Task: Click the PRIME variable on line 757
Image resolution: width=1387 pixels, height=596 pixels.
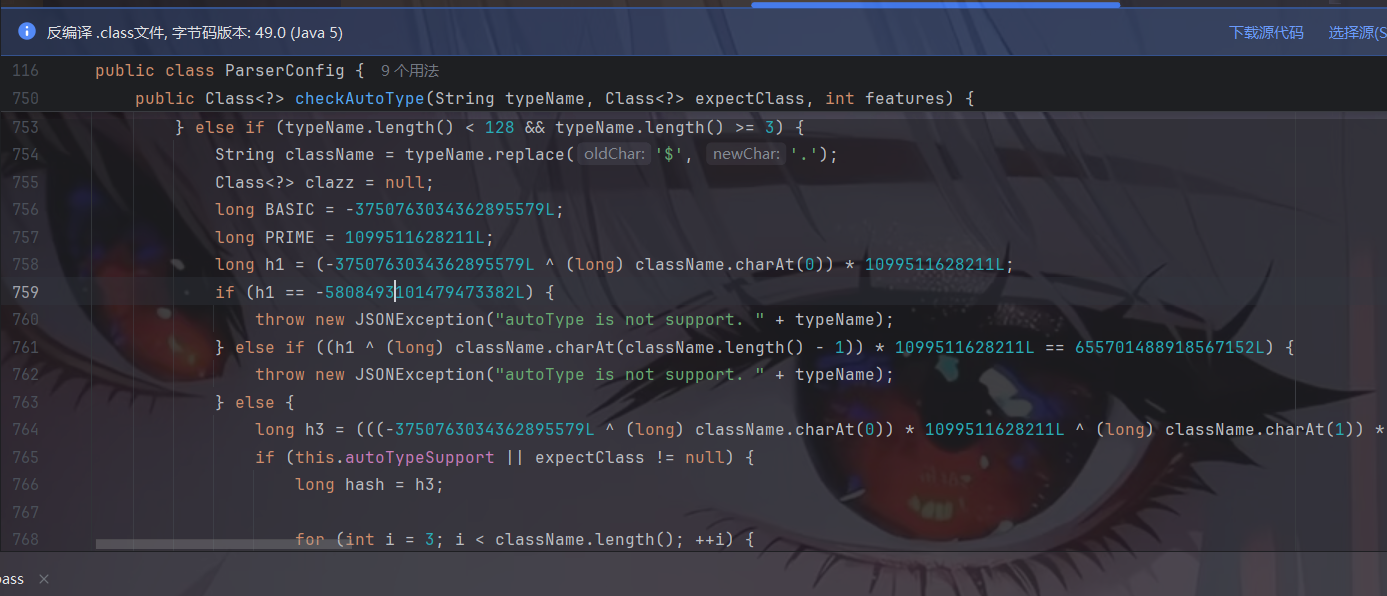Action: click(290, 237)
